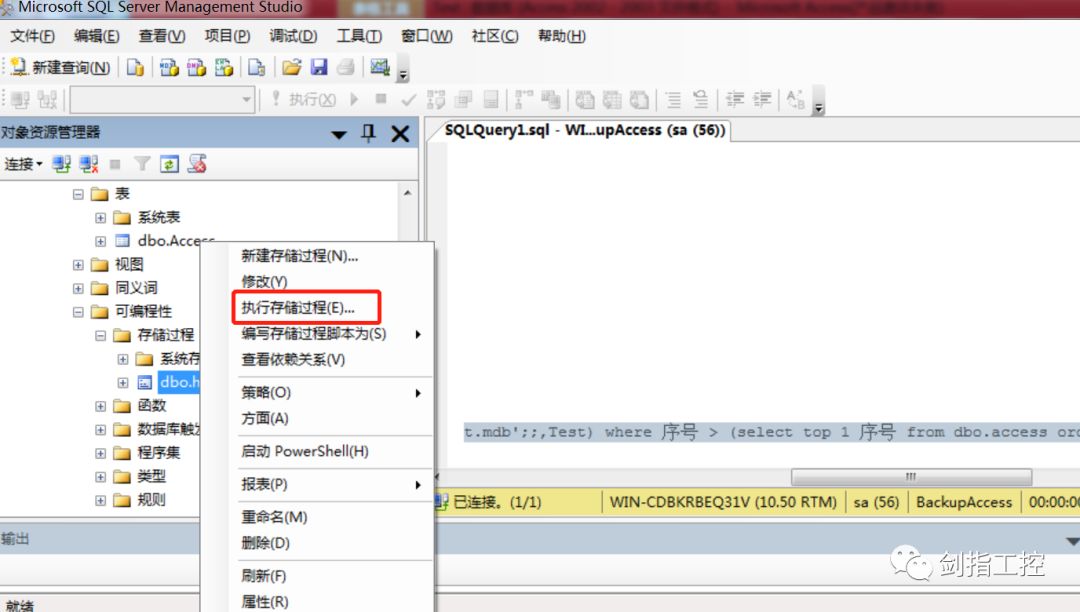Click the Disconnect icon in Object Explorer
This screenshot has height=612, width=1080.
click(x=89, y=164)
